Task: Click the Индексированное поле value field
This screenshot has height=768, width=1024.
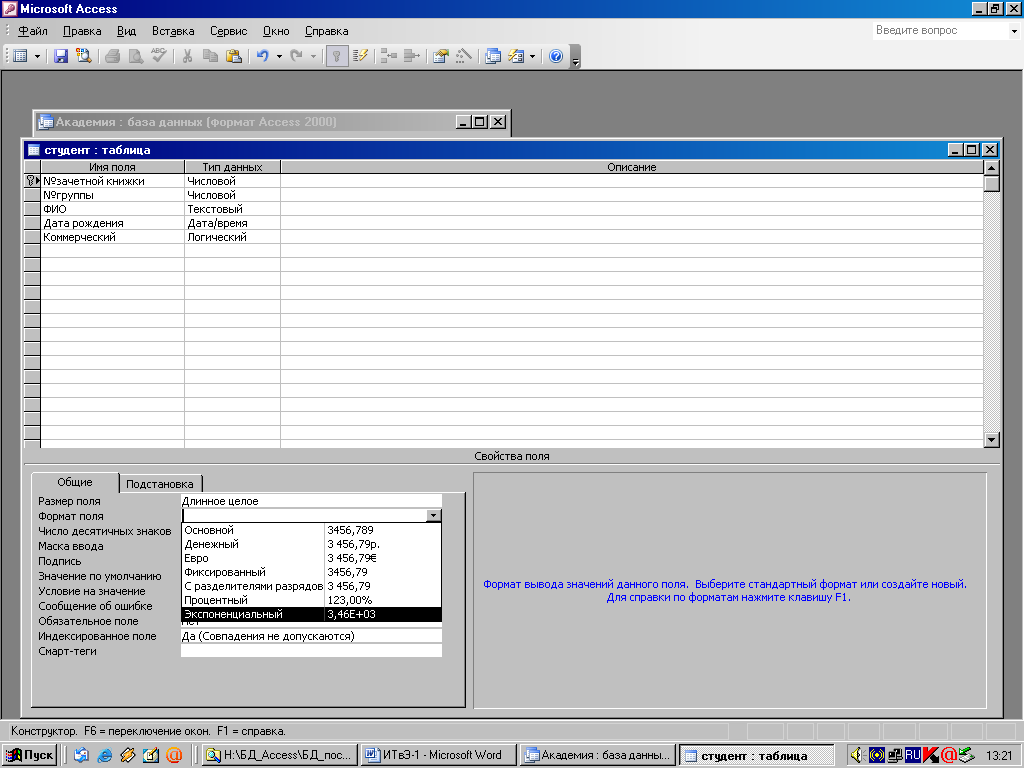Action: coord(311,636)
